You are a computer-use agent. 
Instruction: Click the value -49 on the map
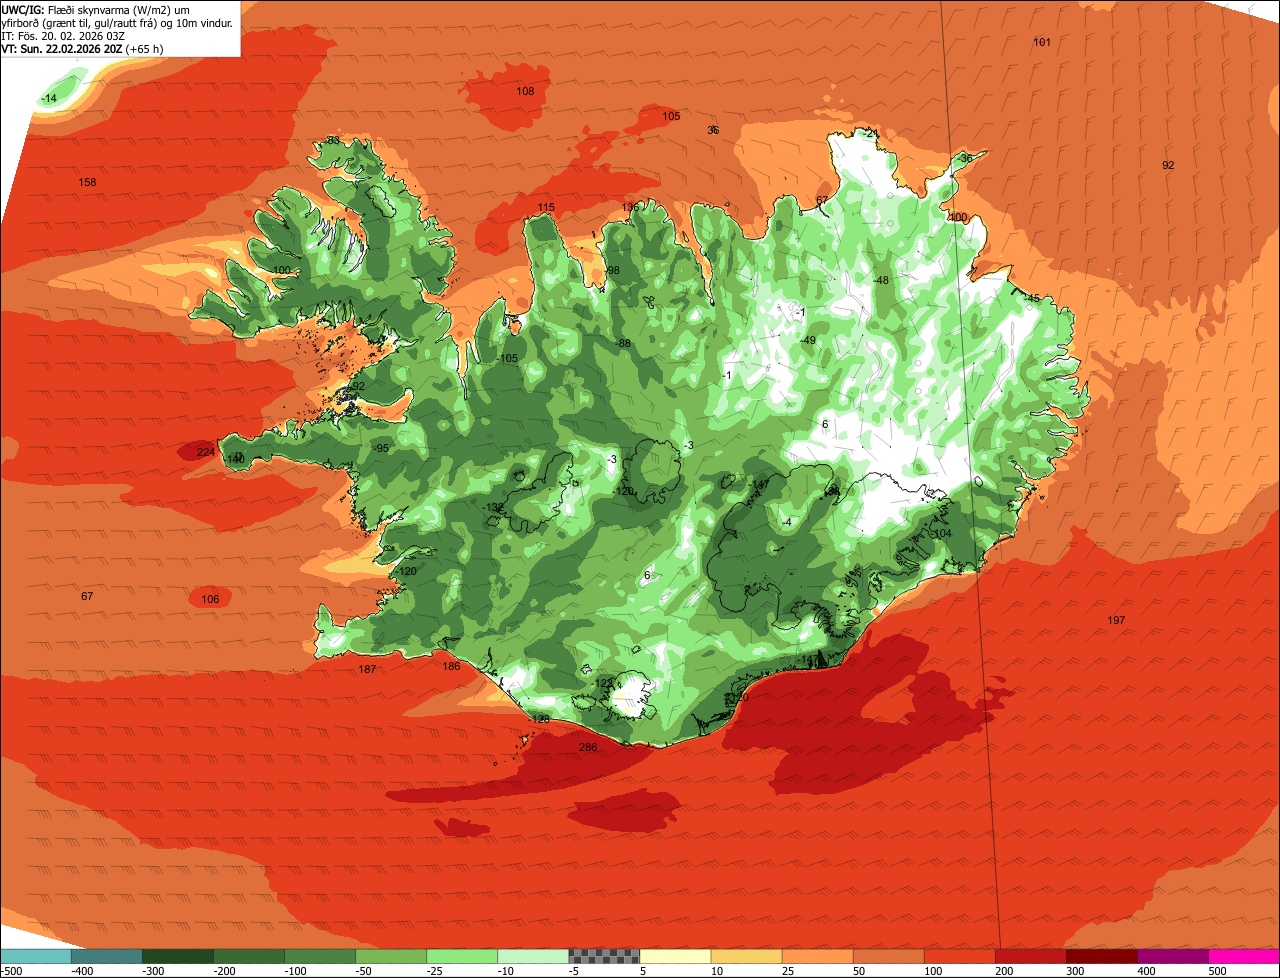pyautogui.click(x=808, y=340)
